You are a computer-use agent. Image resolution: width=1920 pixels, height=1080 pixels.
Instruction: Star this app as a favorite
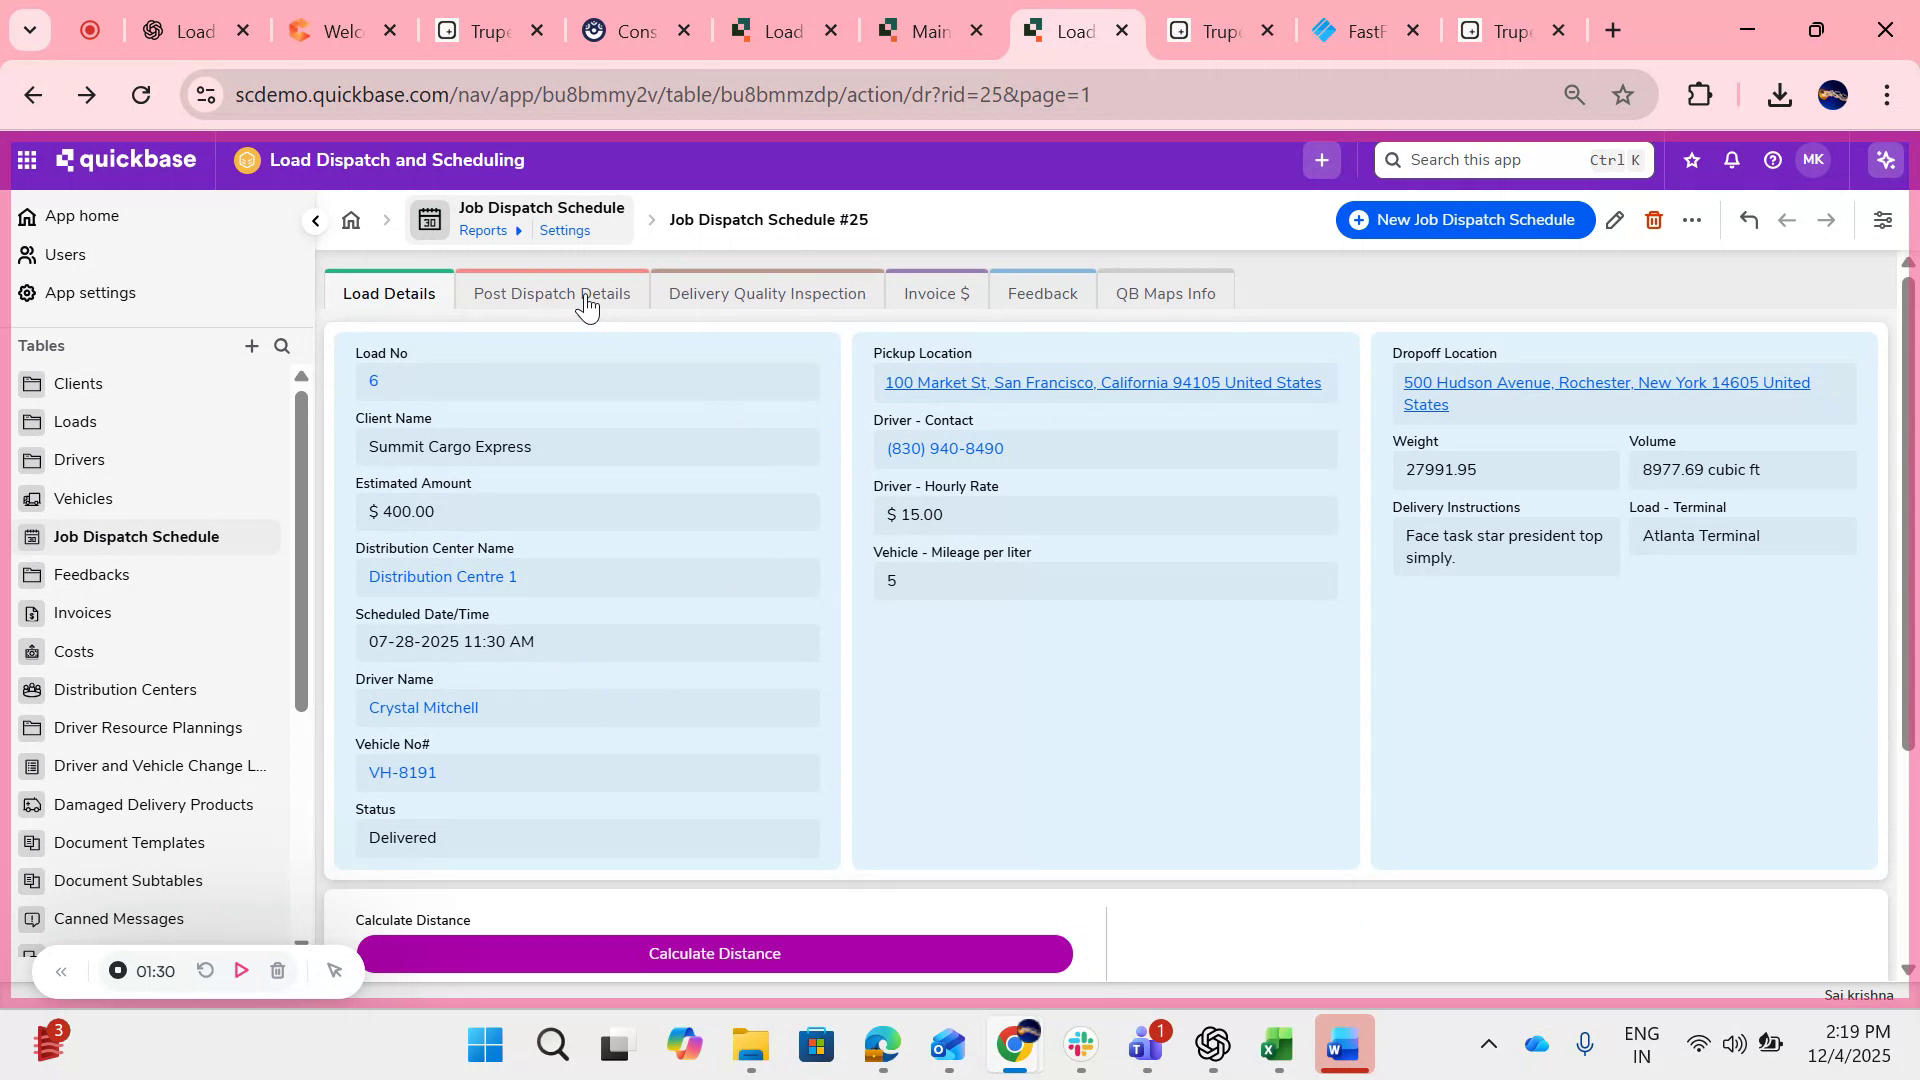(x=1690, y=159)
